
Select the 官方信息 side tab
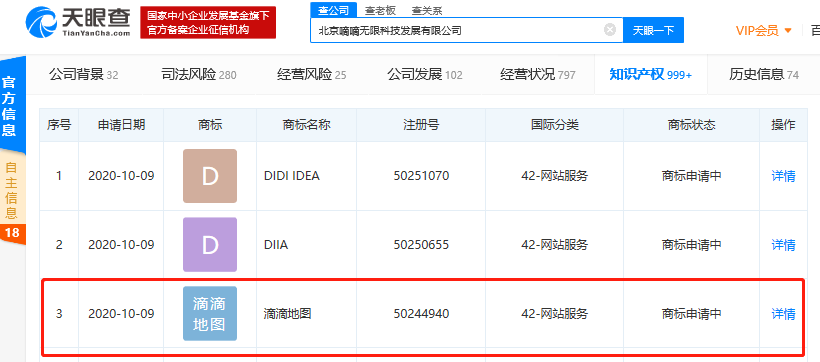9,106
